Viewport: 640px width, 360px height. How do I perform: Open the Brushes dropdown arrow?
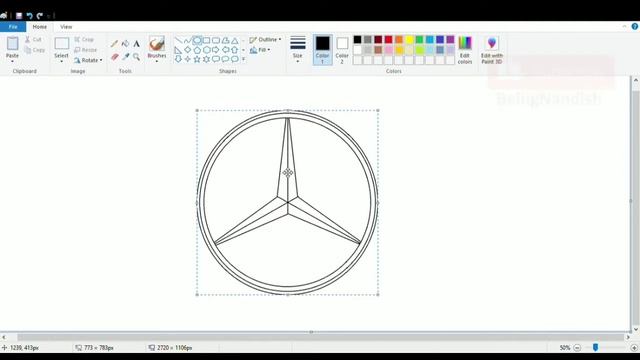[x=157, y=62]
